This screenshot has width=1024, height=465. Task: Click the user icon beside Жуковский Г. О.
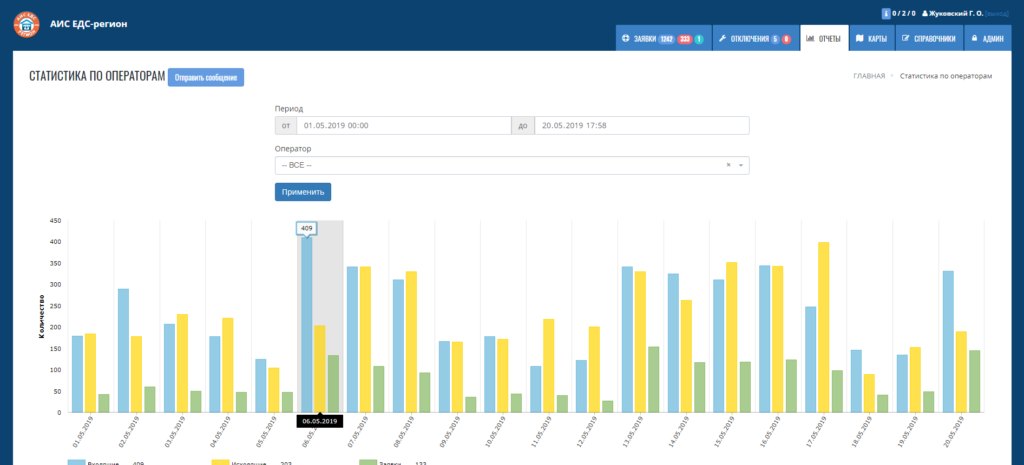point(924,13)
